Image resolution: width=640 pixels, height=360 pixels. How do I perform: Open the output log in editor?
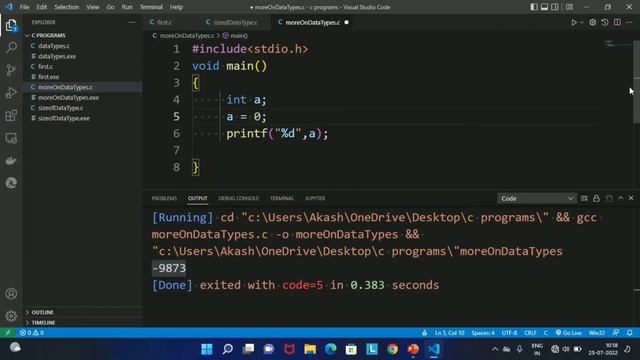click(x=609, y=198)
